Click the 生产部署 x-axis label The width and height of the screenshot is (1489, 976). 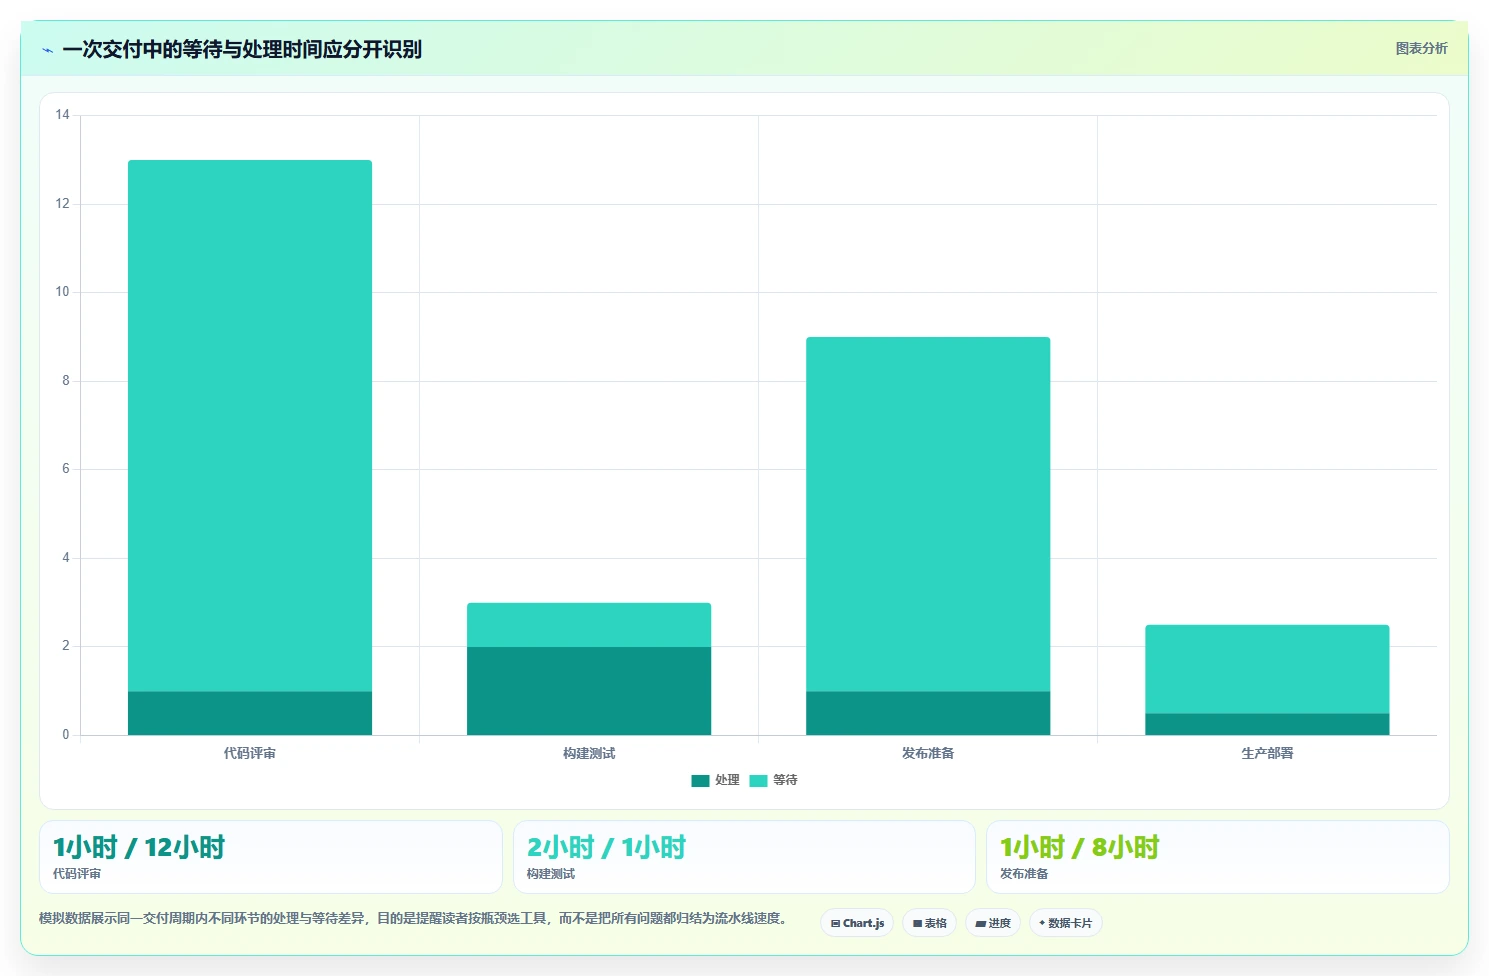[1267, 753]
